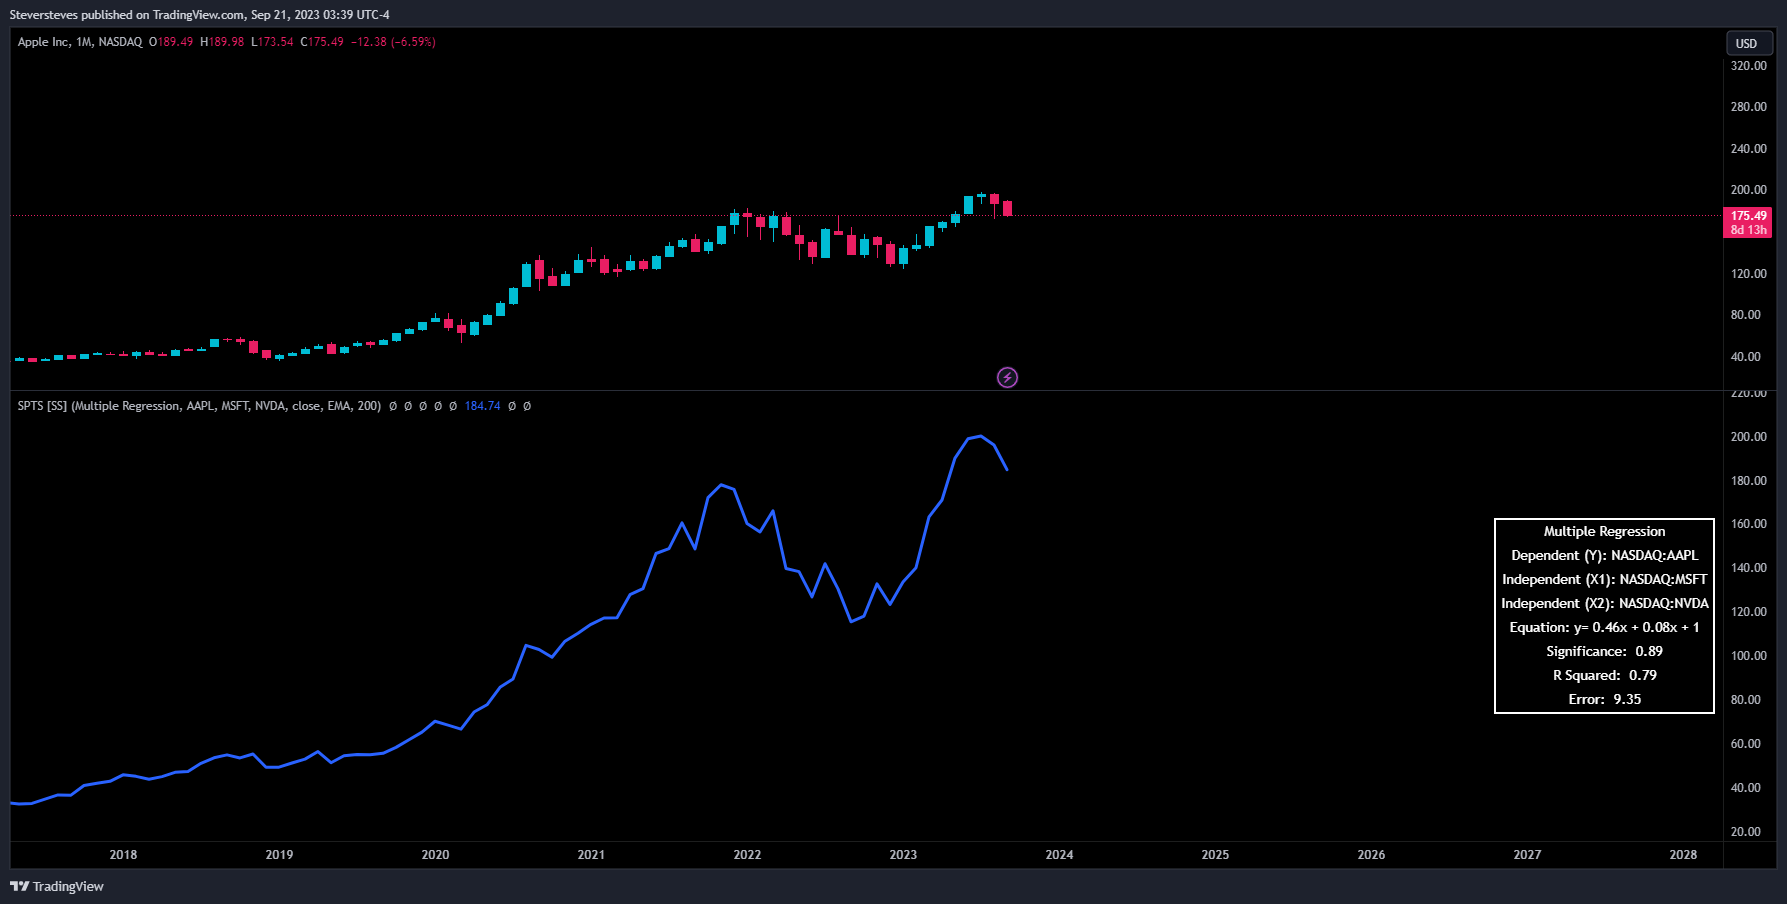Click the Error: 9.35 row

pos(1604,699)
